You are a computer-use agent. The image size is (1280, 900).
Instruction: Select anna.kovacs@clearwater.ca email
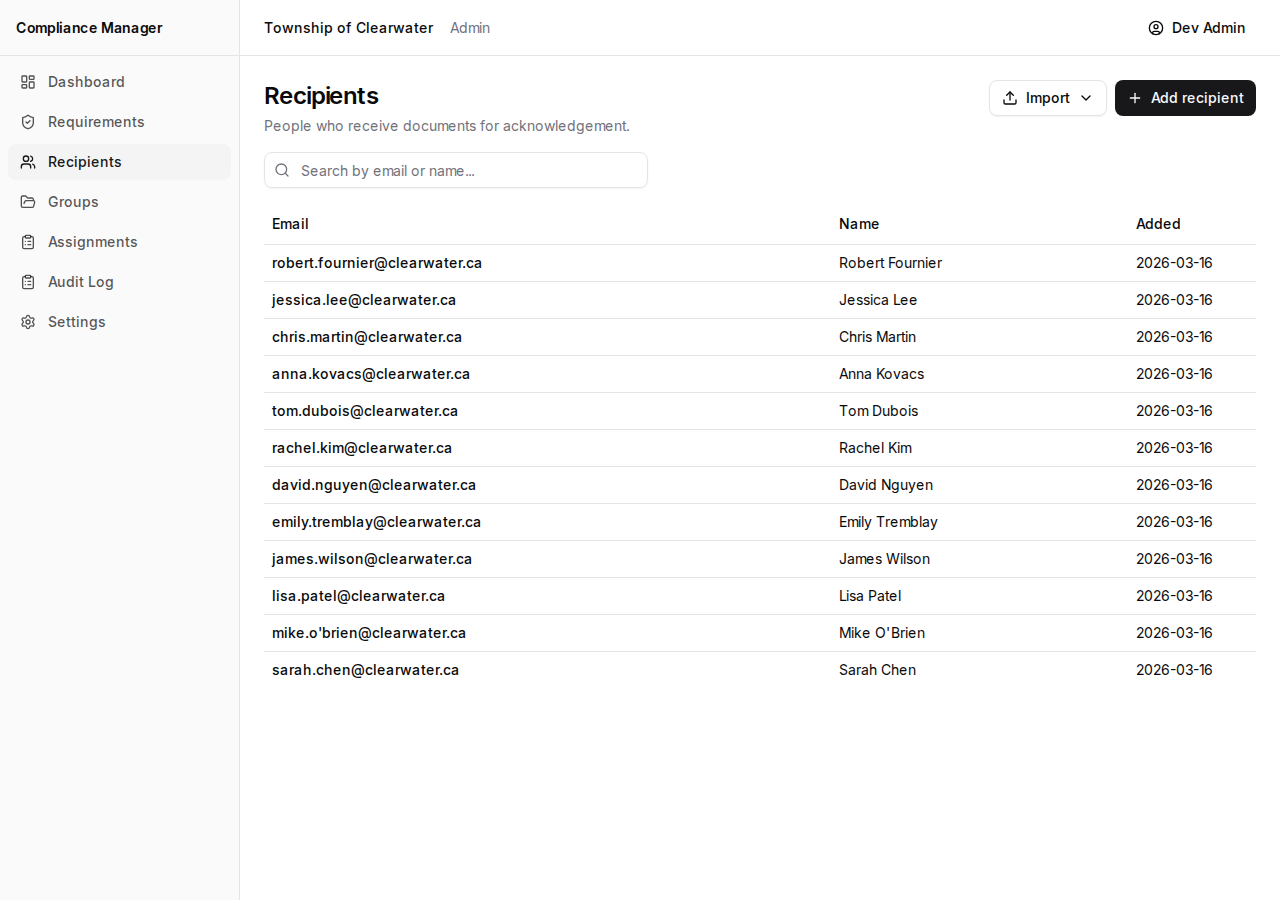click(x=371, y=374)
